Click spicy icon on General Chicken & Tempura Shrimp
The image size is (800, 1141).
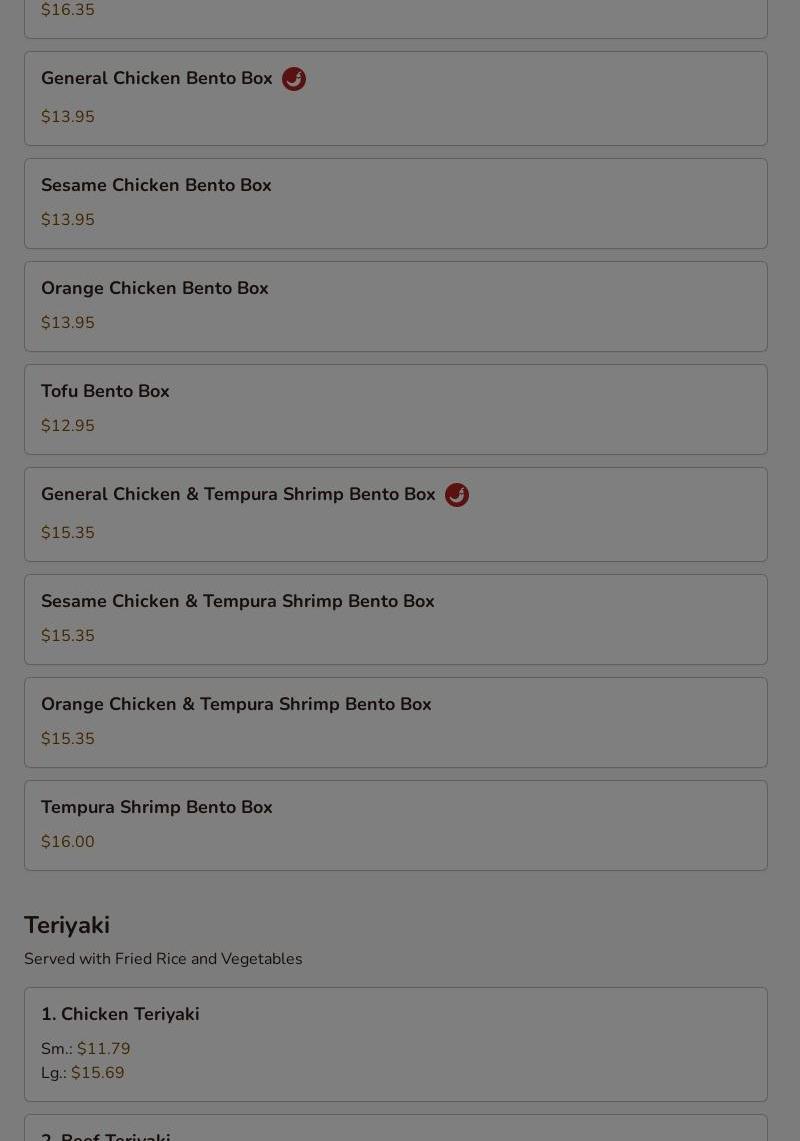[x=457, y=495]
